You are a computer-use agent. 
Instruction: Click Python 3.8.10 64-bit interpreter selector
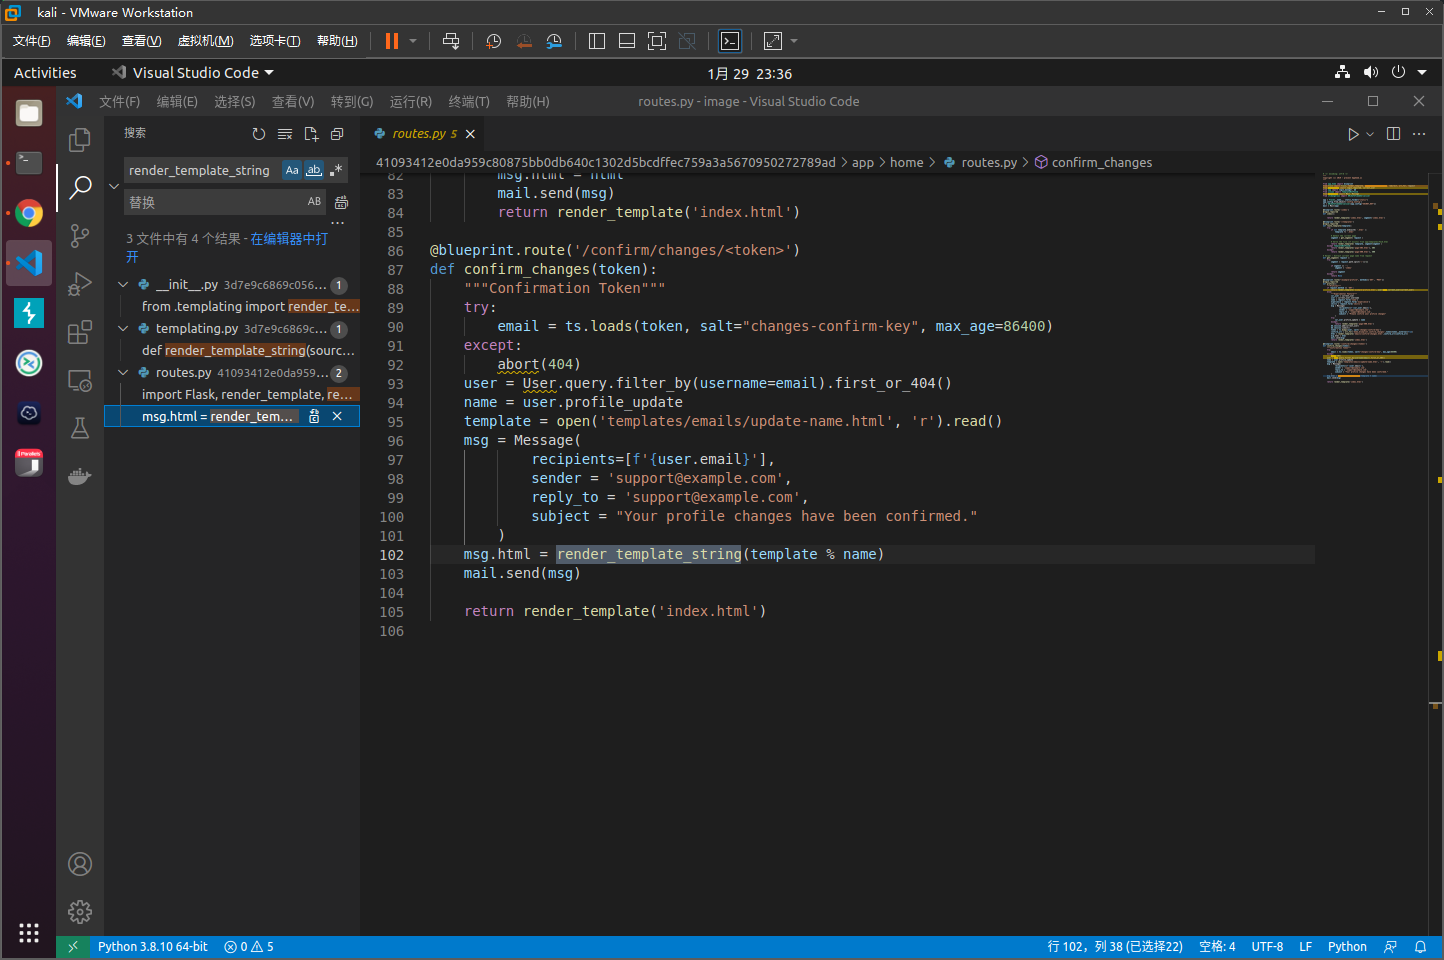[152, 947]
